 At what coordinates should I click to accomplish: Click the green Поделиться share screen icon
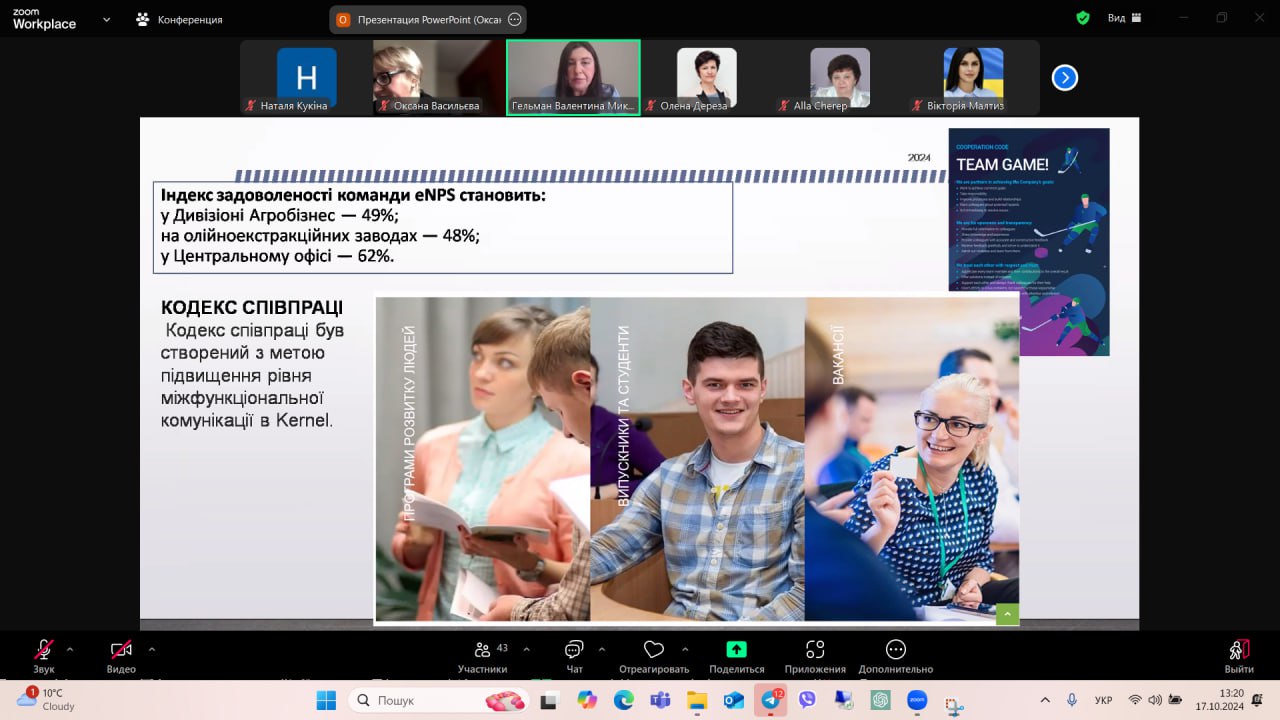tap(736, 650)
